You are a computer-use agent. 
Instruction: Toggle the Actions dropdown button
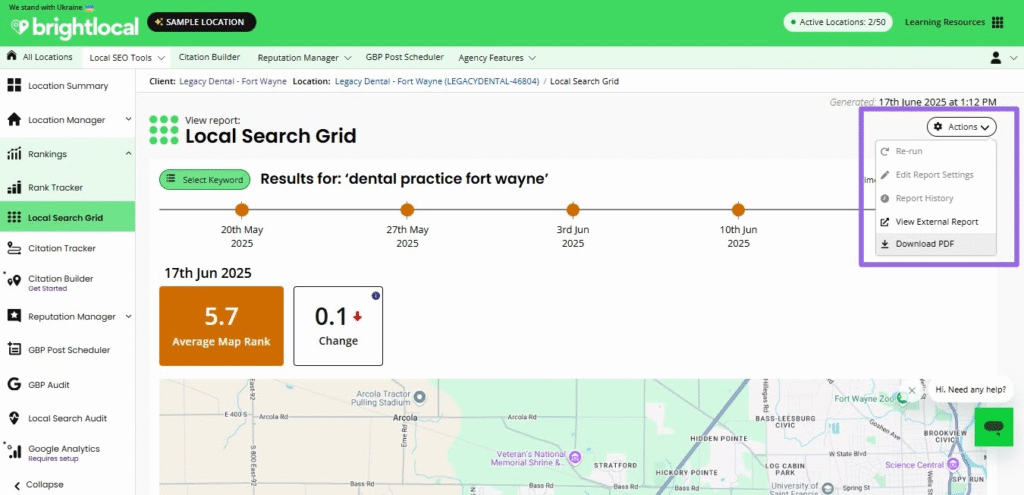click(961, 127)
